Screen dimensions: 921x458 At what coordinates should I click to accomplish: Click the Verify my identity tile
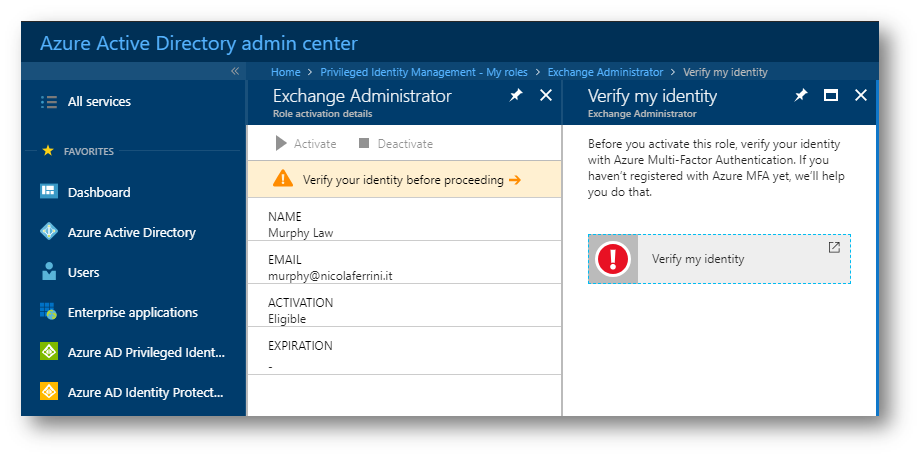click(719, 259)
